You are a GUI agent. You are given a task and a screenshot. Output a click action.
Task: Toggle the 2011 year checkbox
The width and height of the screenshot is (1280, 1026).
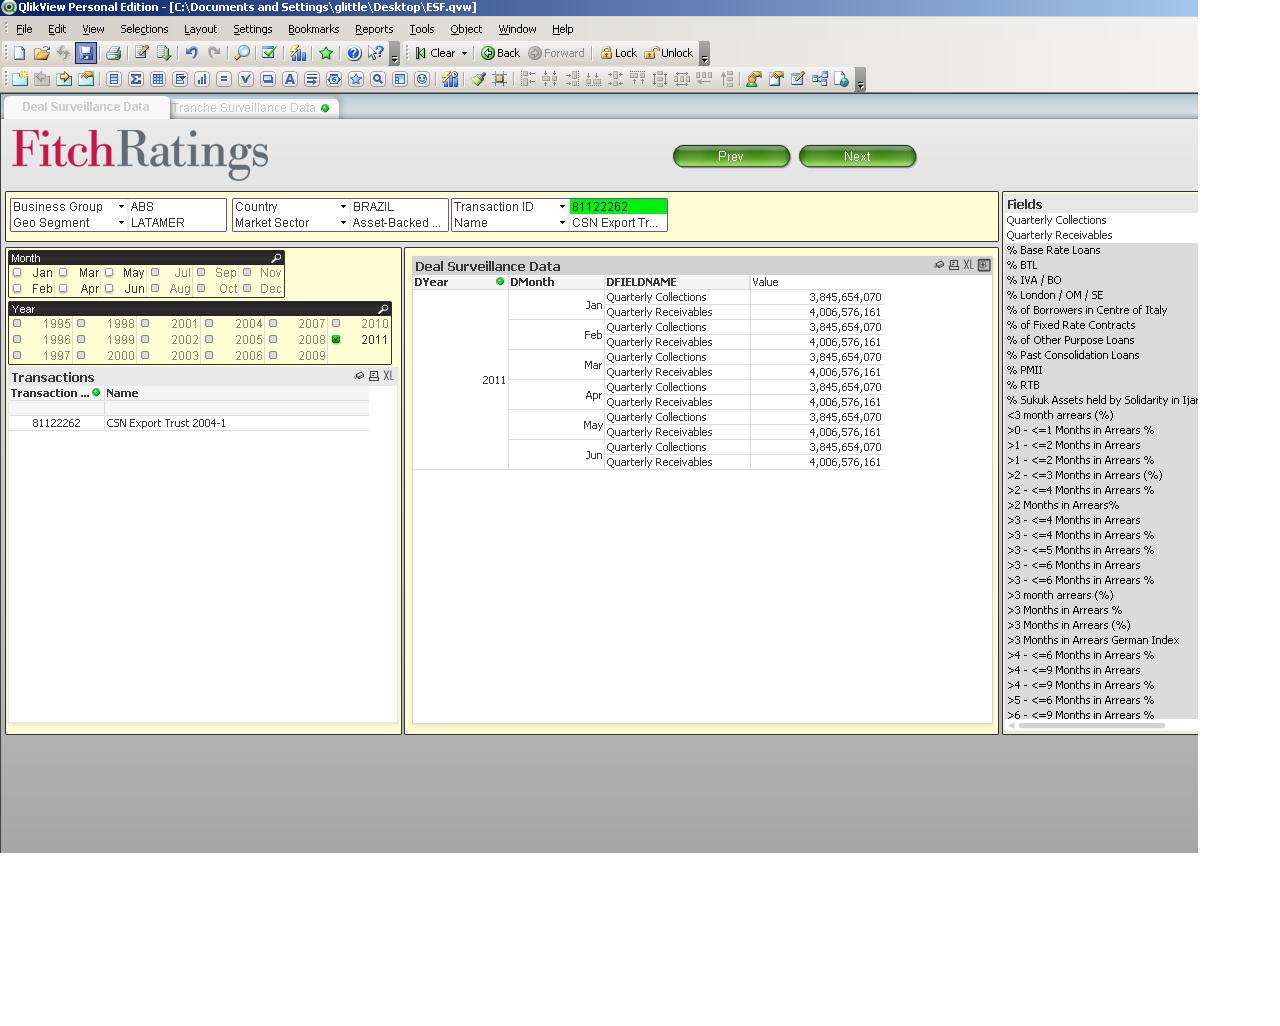[336, 339]
